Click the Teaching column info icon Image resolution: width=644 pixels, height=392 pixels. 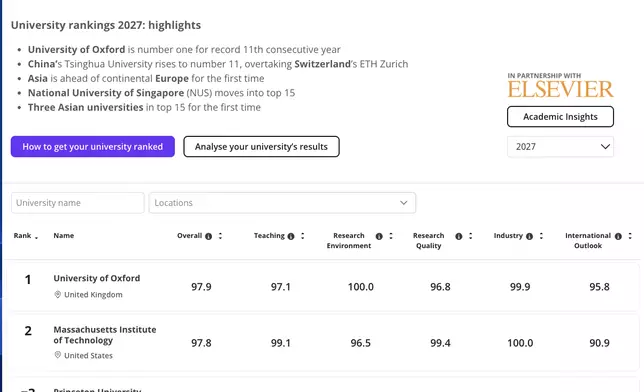[291, 236]
